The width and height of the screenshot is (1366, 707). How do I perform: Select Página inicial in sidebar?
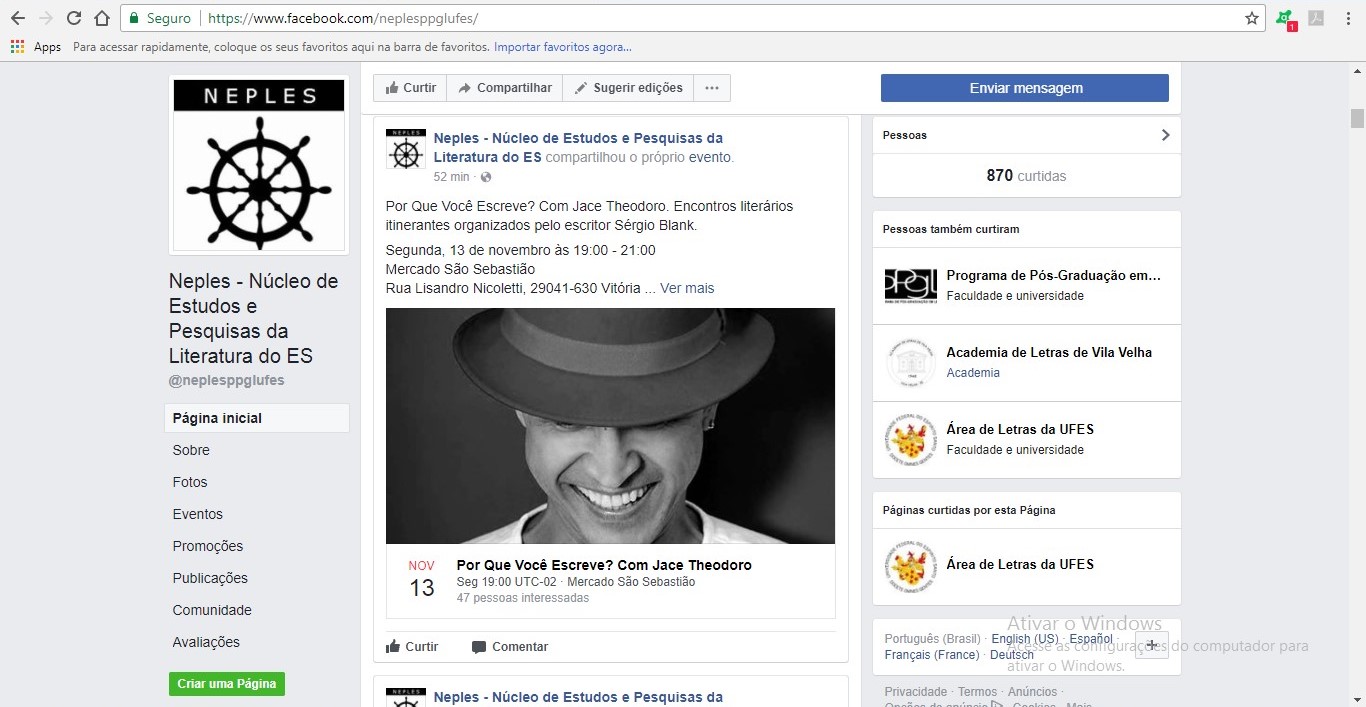click(x=257, y=418)
